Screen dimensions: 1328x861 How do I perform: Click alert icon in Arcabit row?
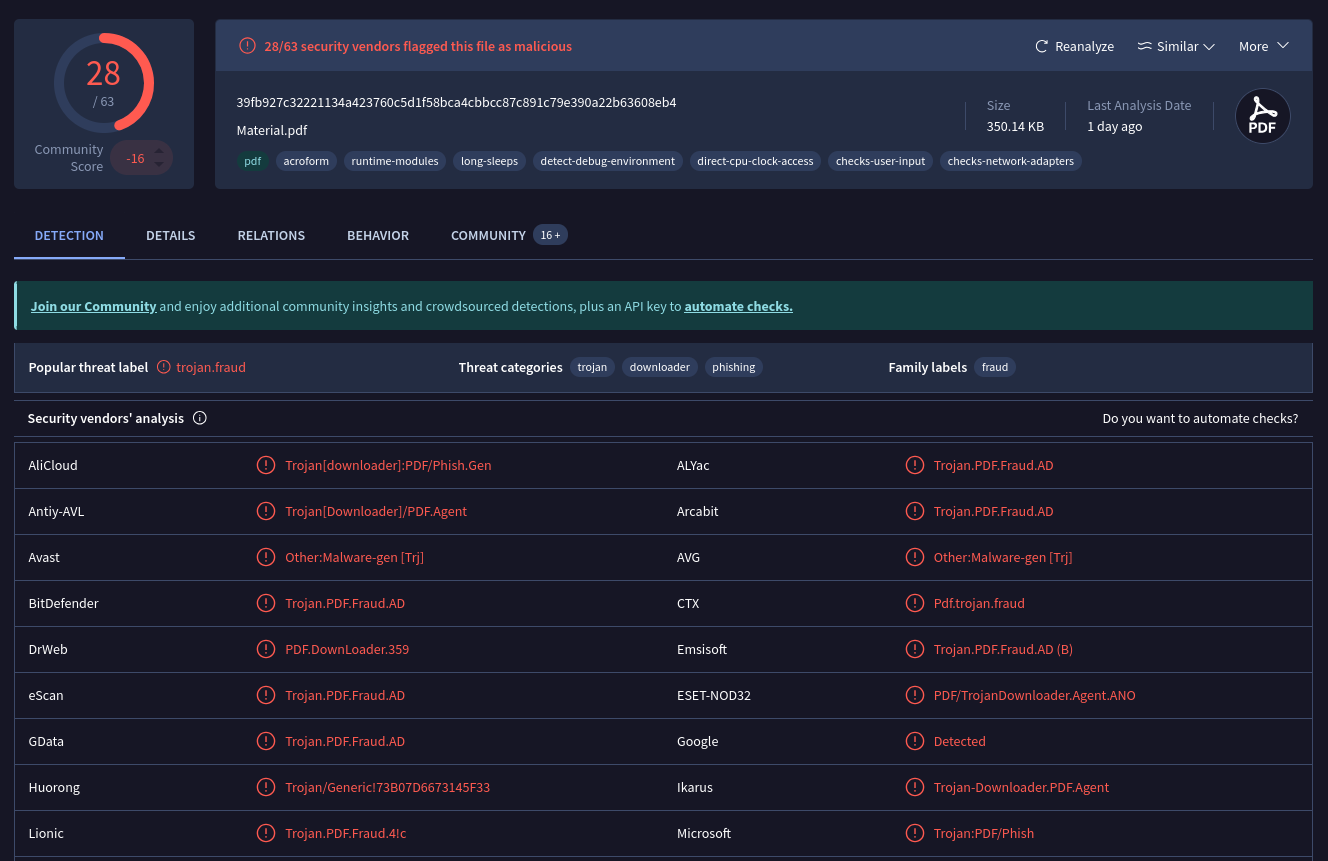click(915, 511)
